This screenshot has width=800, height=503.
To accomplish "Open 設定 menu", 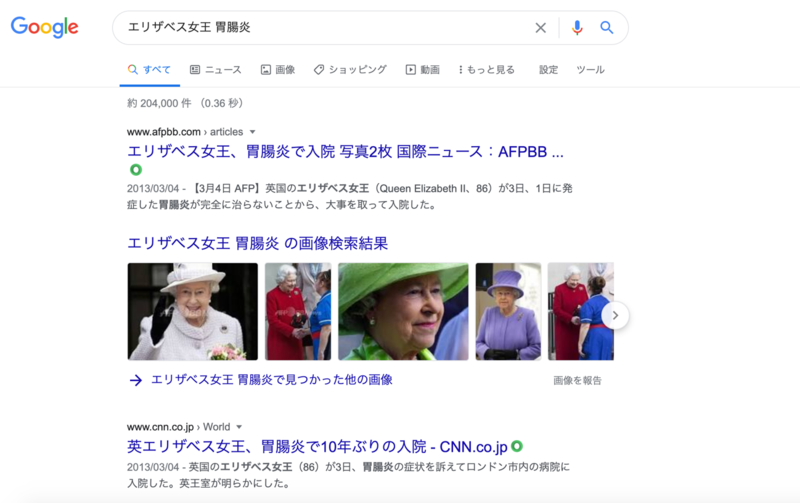I will (548, 69).
